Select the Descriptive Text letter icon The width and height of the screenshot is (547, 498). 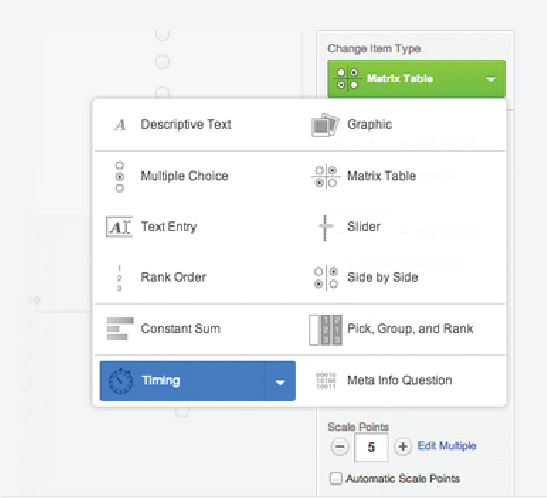click(120, 125)
